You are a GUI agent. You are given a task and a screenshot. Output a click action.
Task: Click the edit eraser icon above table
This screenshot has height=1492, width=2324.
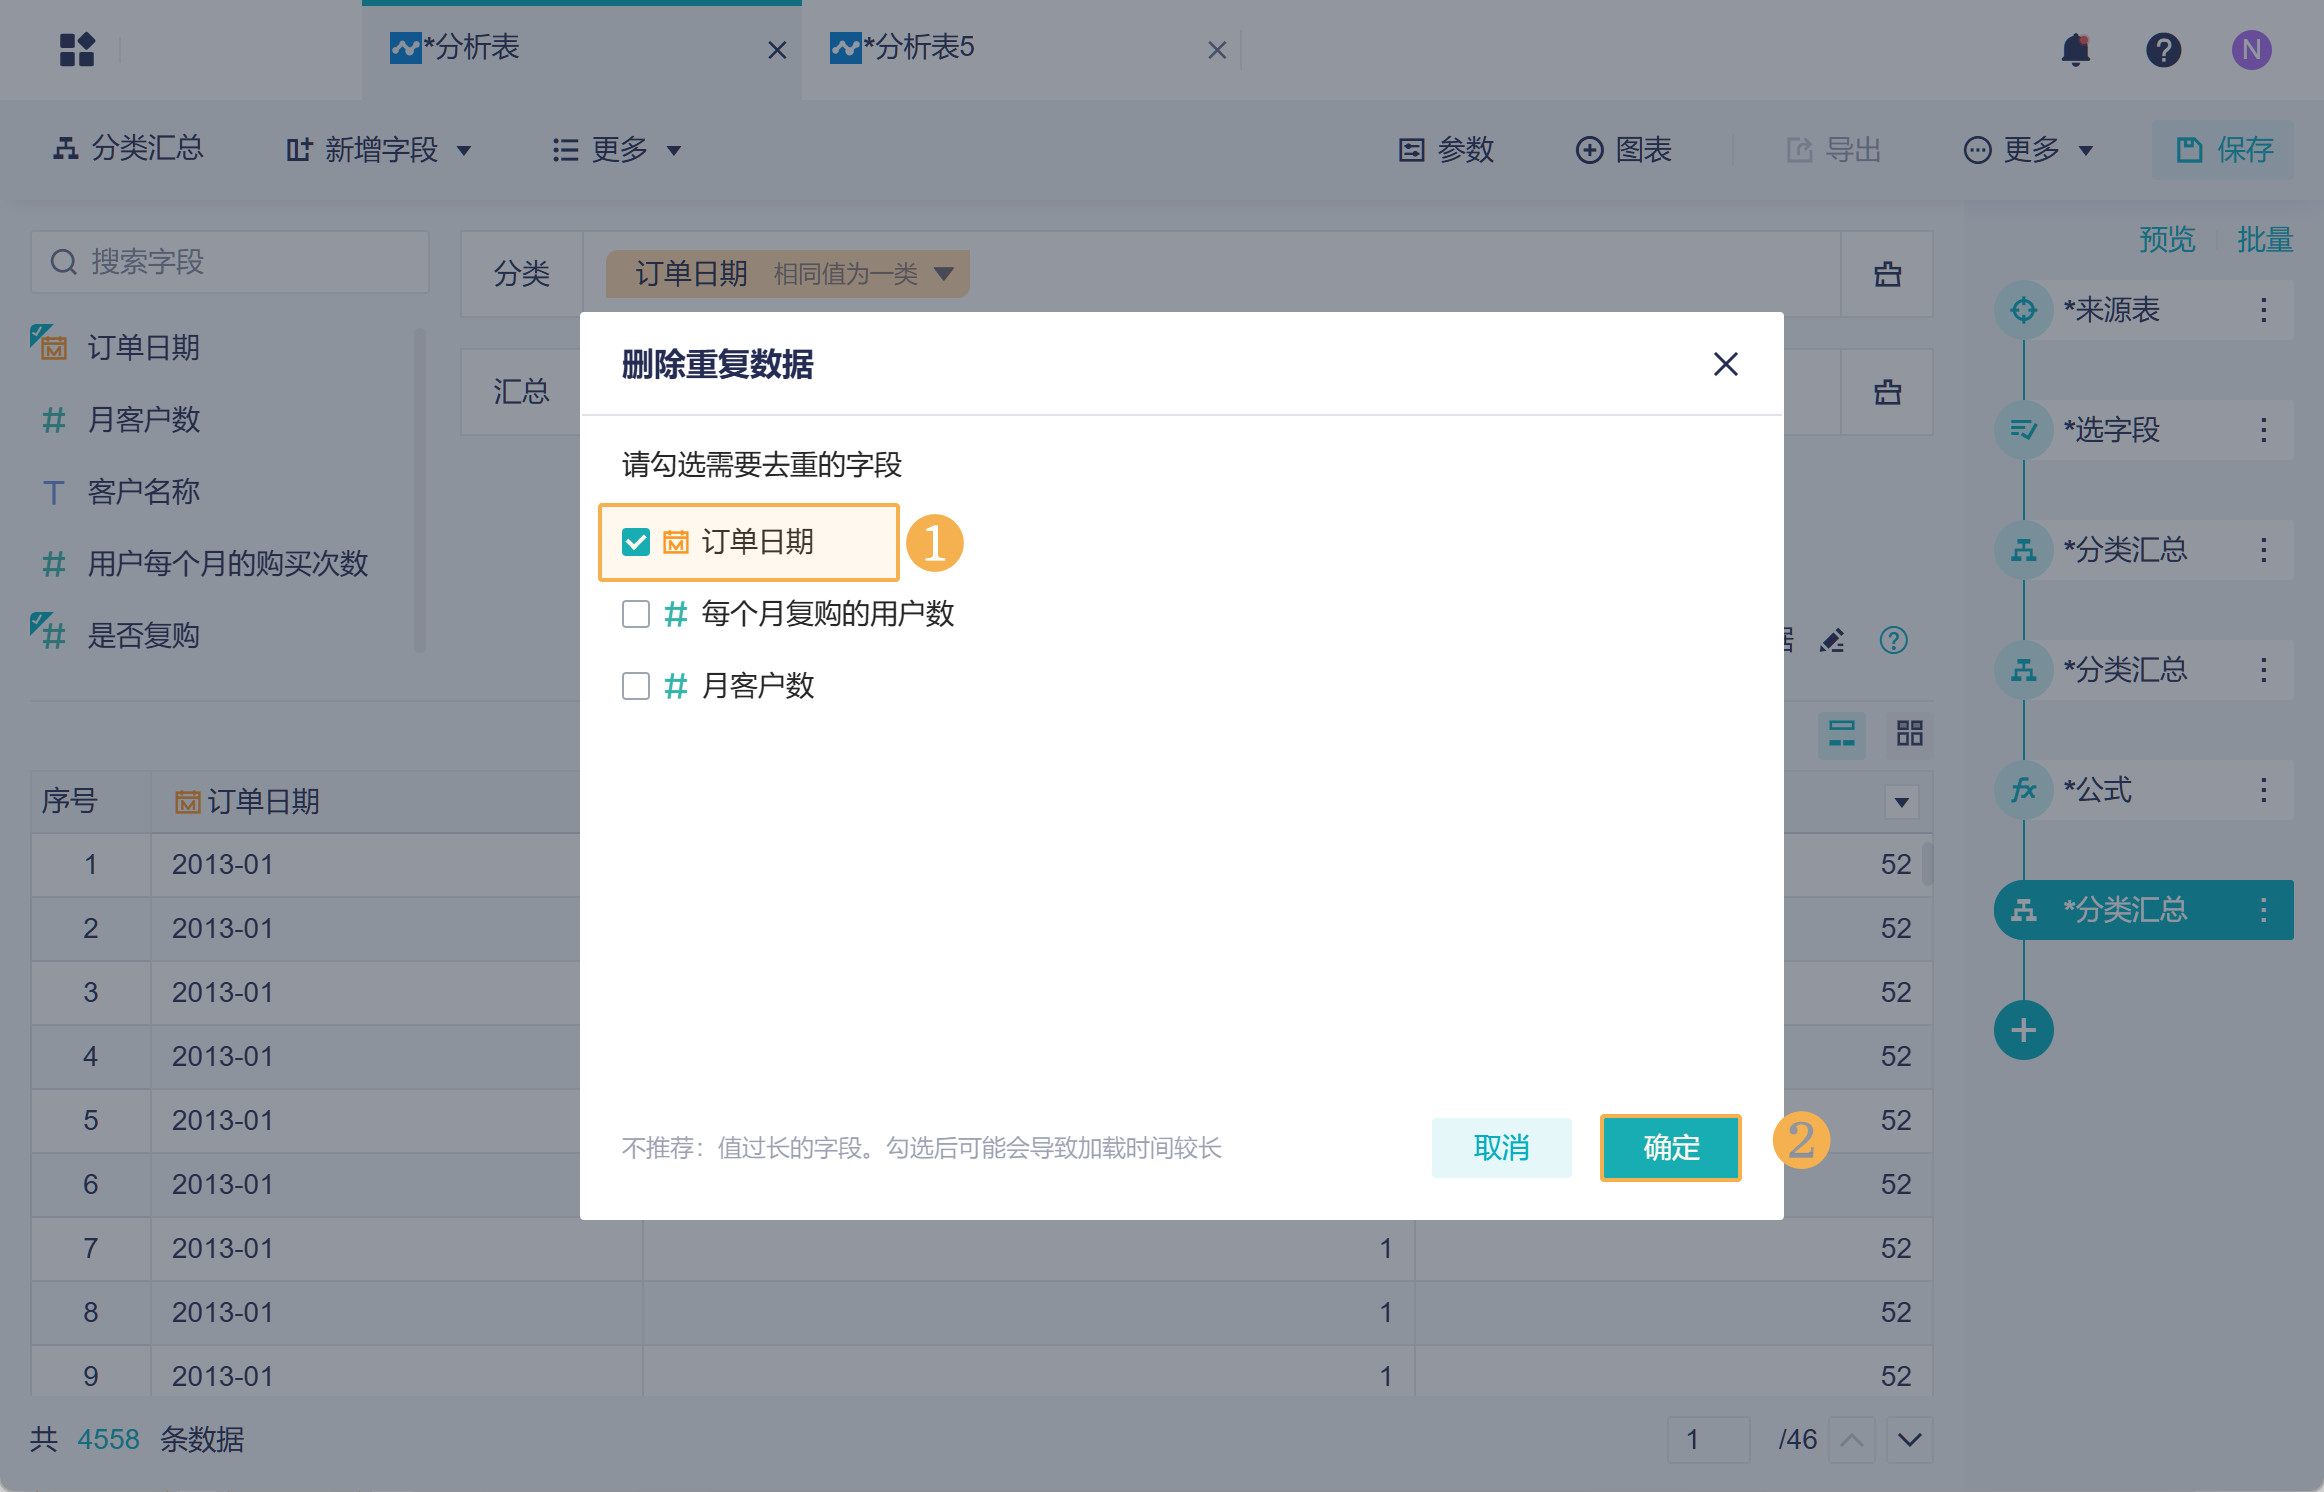tap(1832, 640)
